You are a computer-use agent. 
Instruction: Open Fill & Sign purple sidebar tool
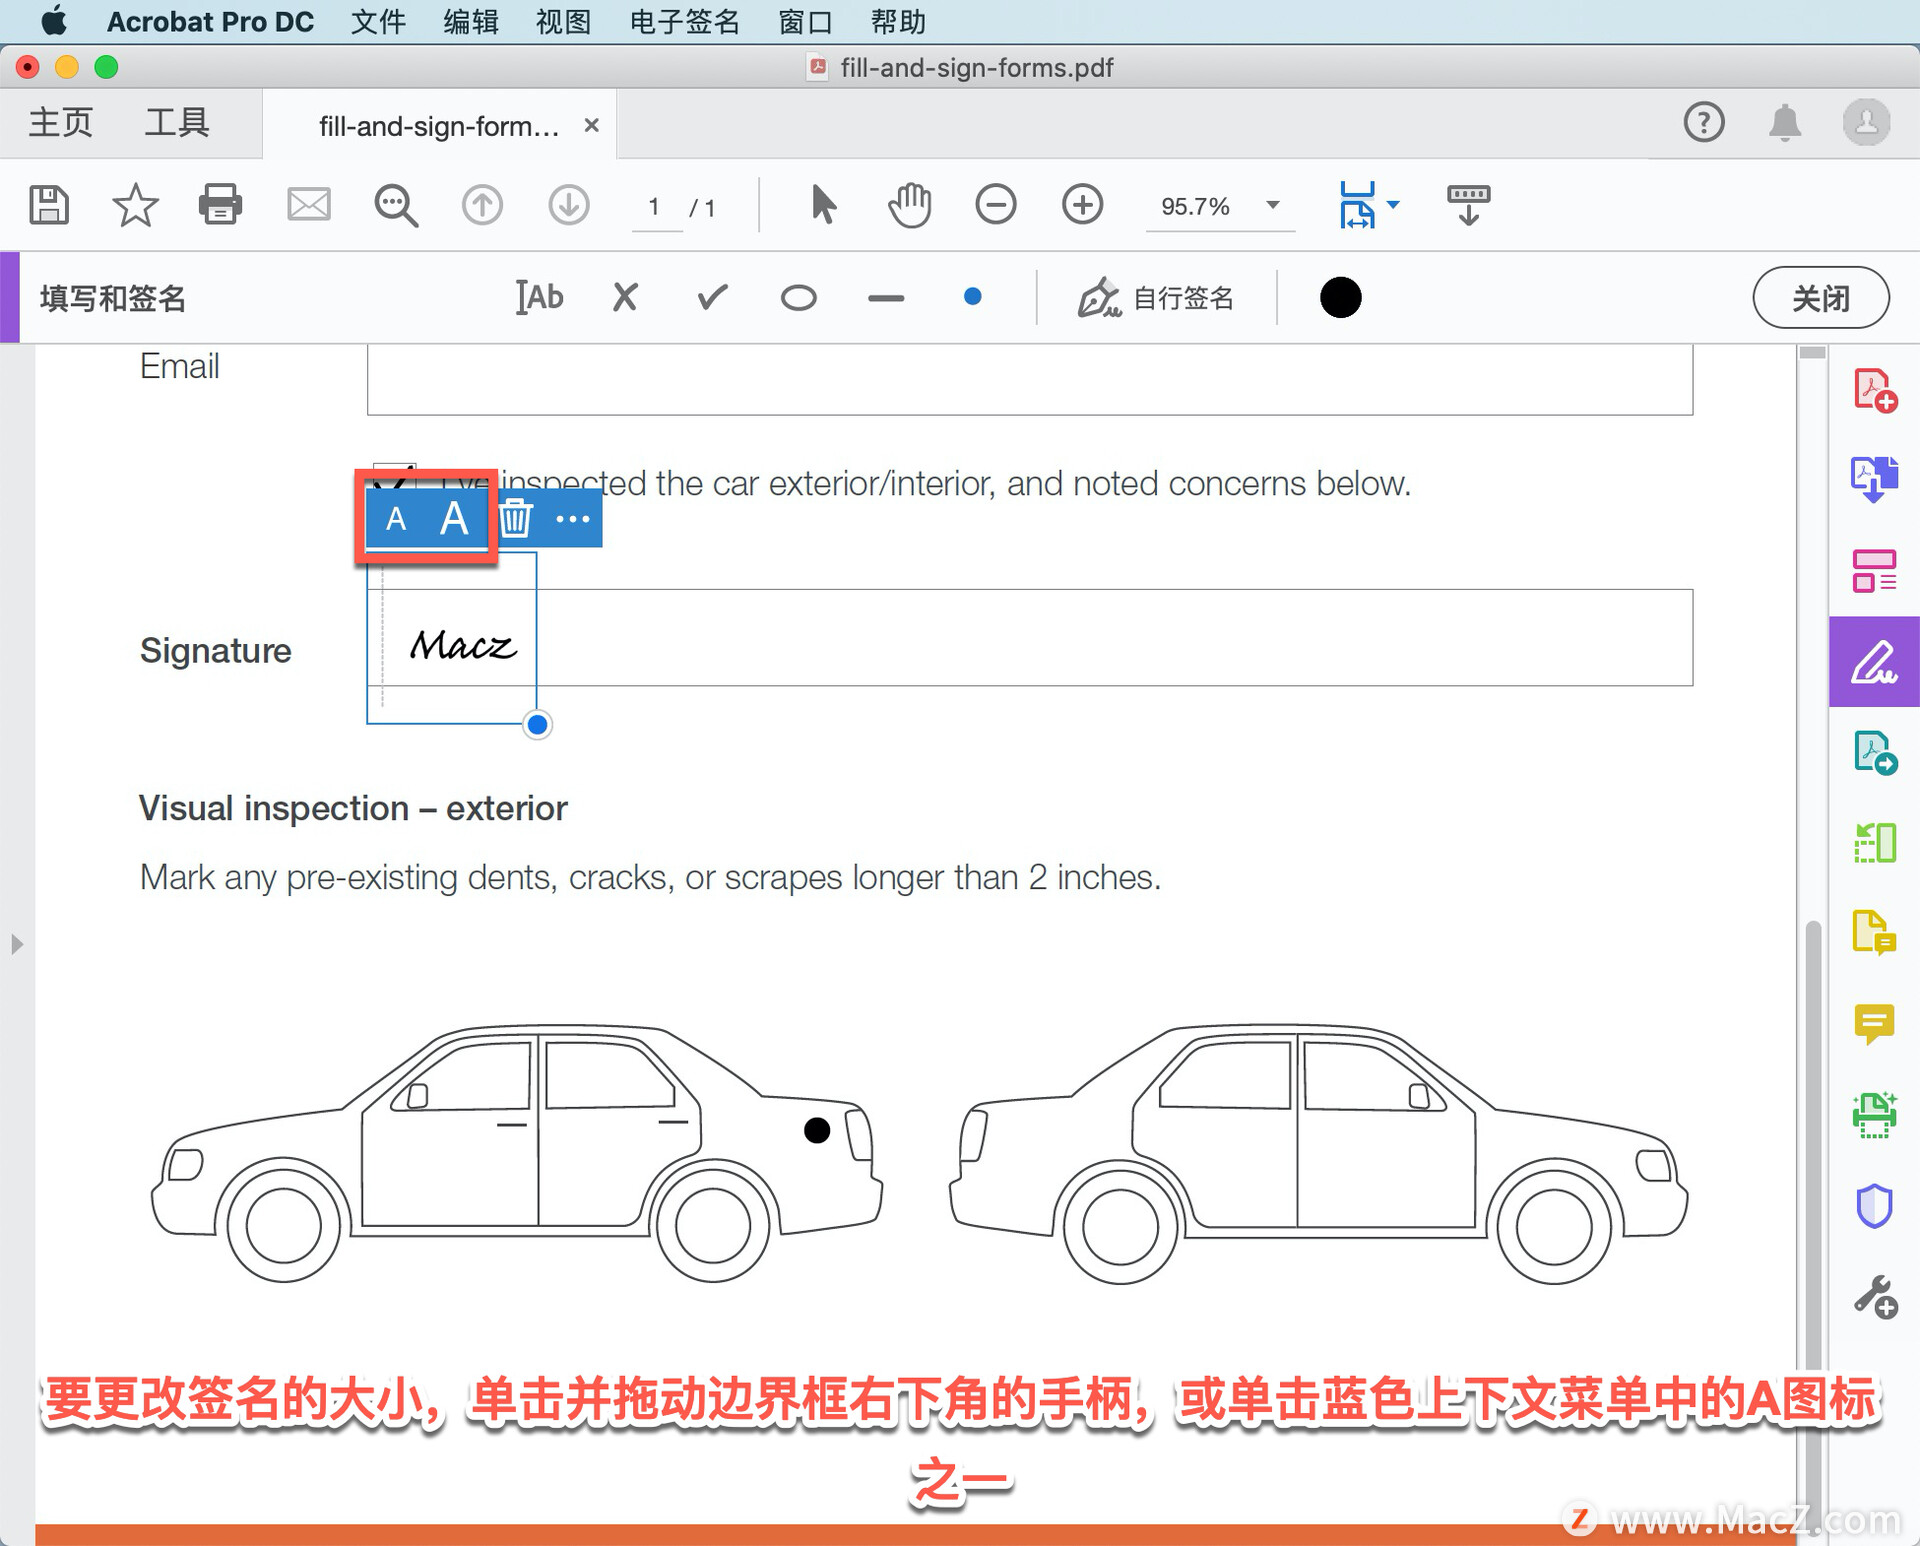coord(1875,662)
